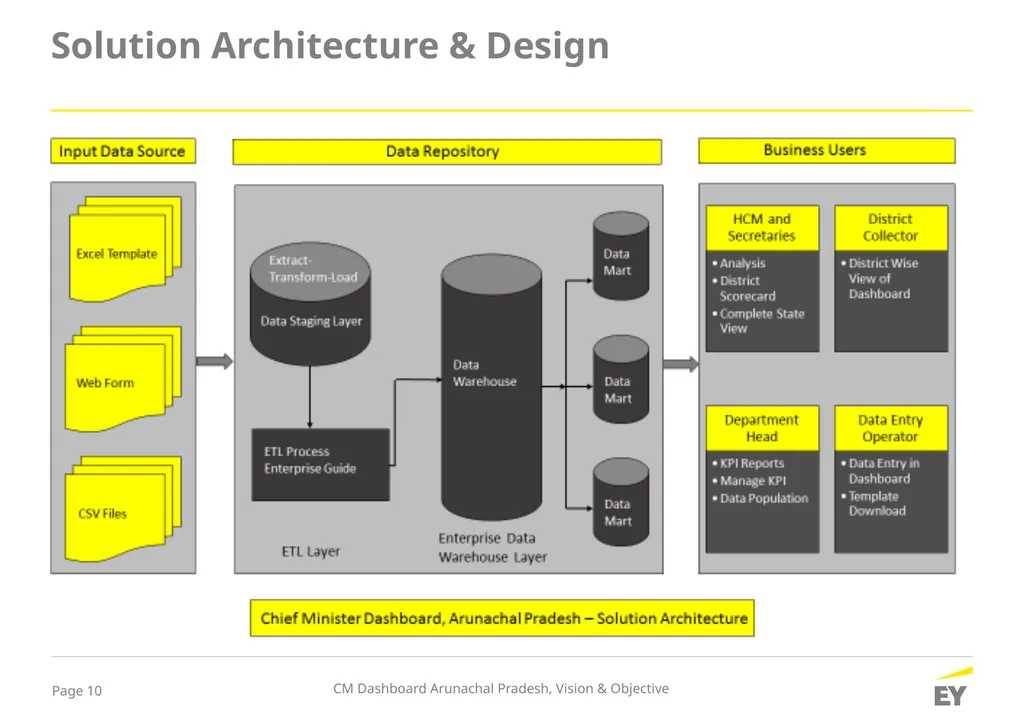This screenshot has width=1024, height=727.
Task: Select the 'District Collector' card header
Action: tap(891, 227)
